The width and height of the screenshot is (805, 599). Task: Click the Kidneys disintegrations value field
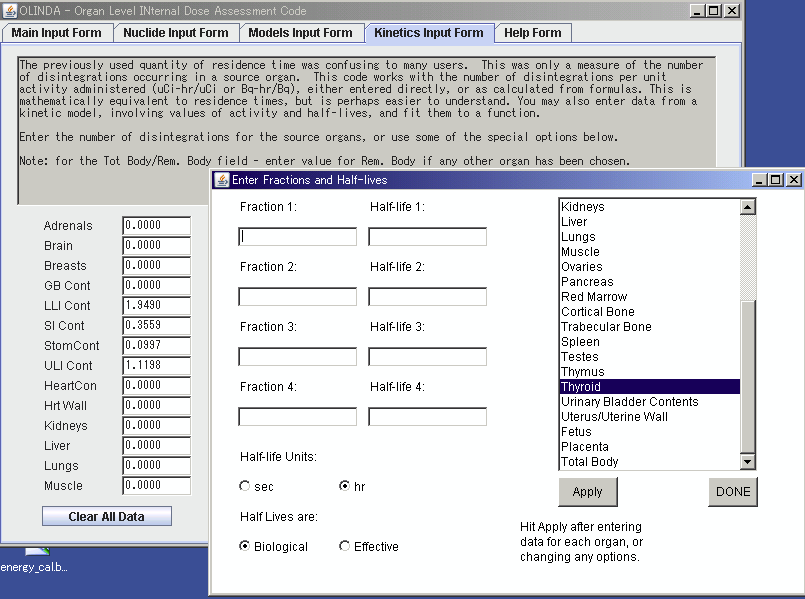click(x=156, y=425)
